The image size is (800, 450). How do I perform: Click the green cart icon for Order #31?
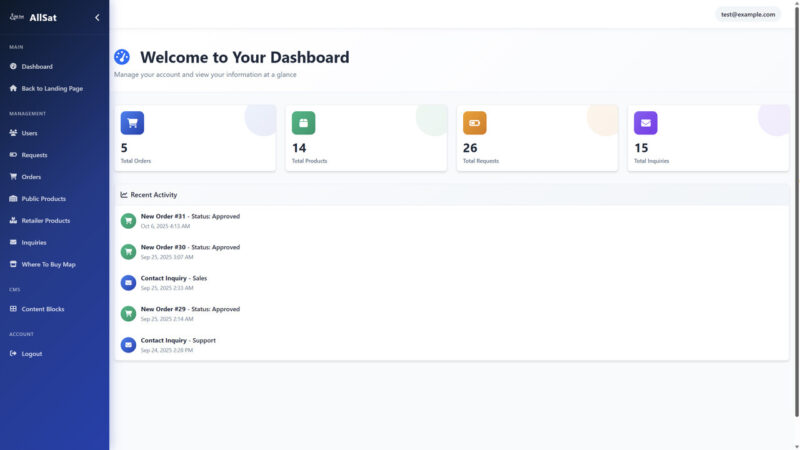(x=128, y=220)
